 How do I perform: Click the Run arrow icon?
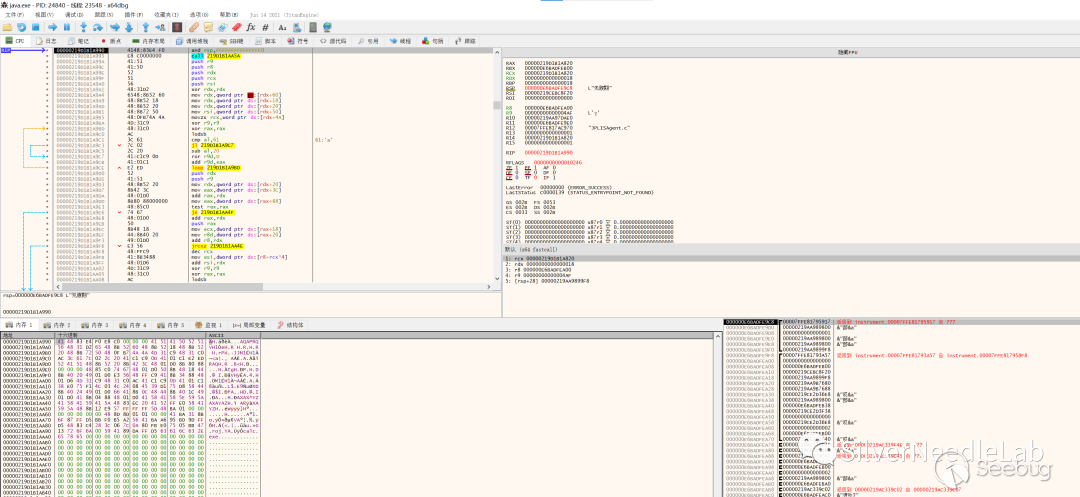tap(54, 27)
